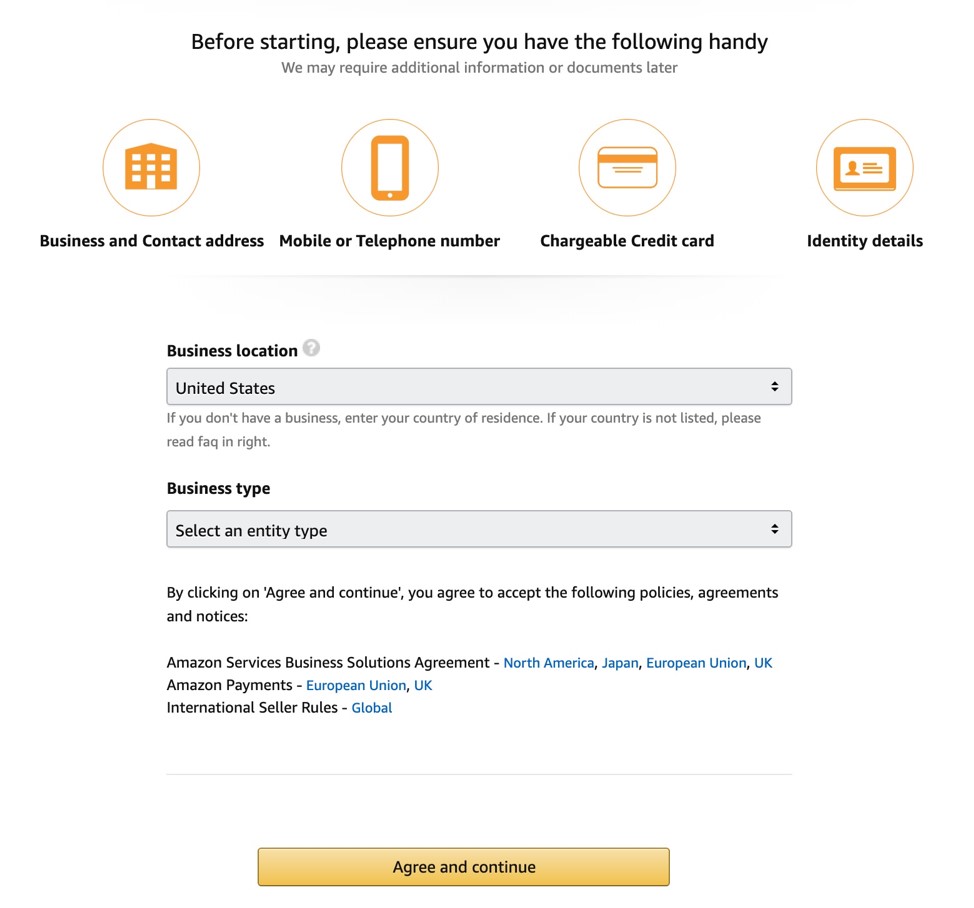The image size is (974, 908).
Task: Click the identity card icon
Action: click(865, 168)
